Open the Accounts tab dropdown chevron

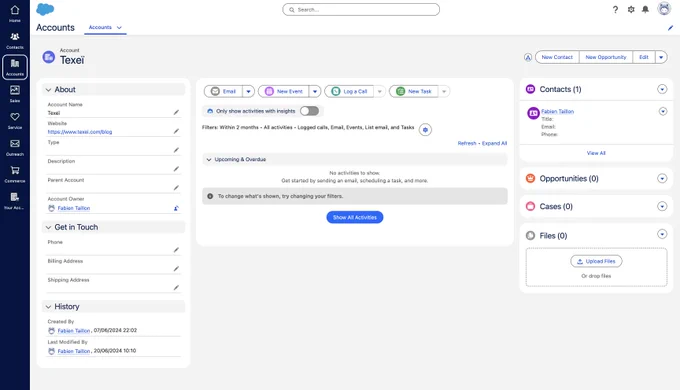(119, 27)
